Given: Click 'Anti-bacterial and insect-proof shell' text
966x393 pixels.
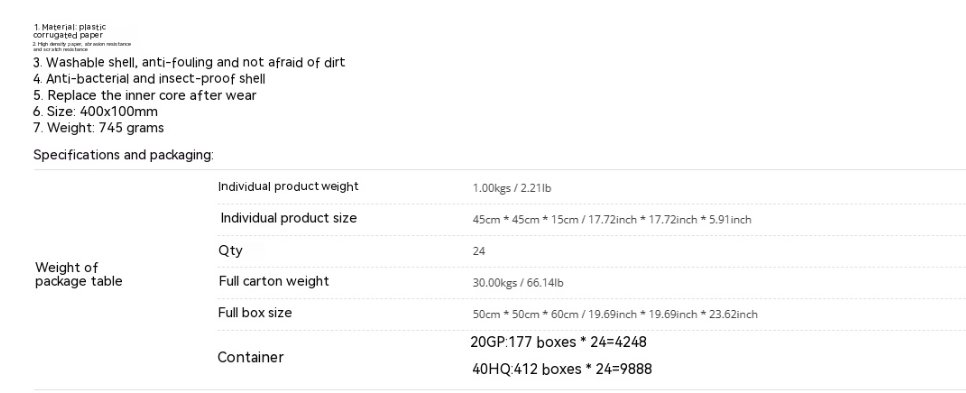Looking at the screenshot, I should pos(150,79).
